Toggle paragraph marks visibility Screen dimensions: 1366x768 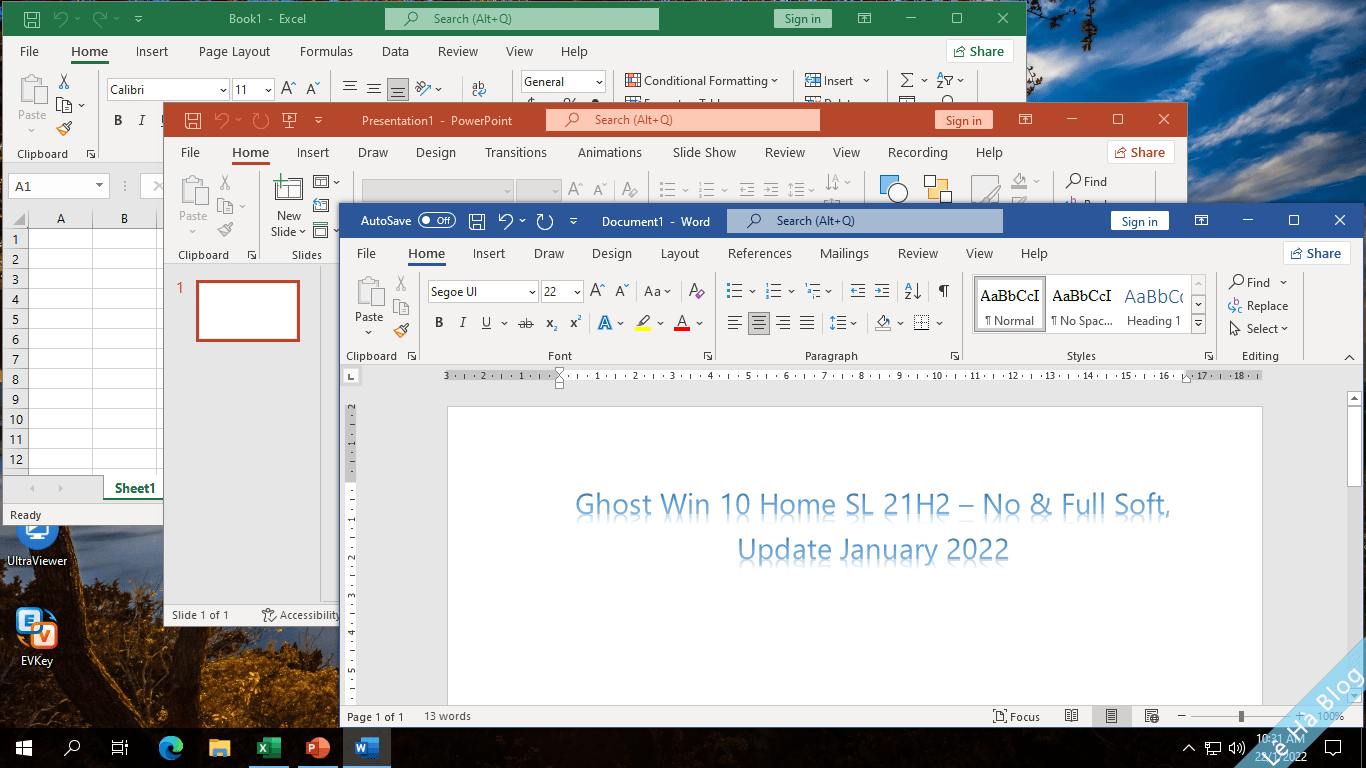tap(943, 289)
